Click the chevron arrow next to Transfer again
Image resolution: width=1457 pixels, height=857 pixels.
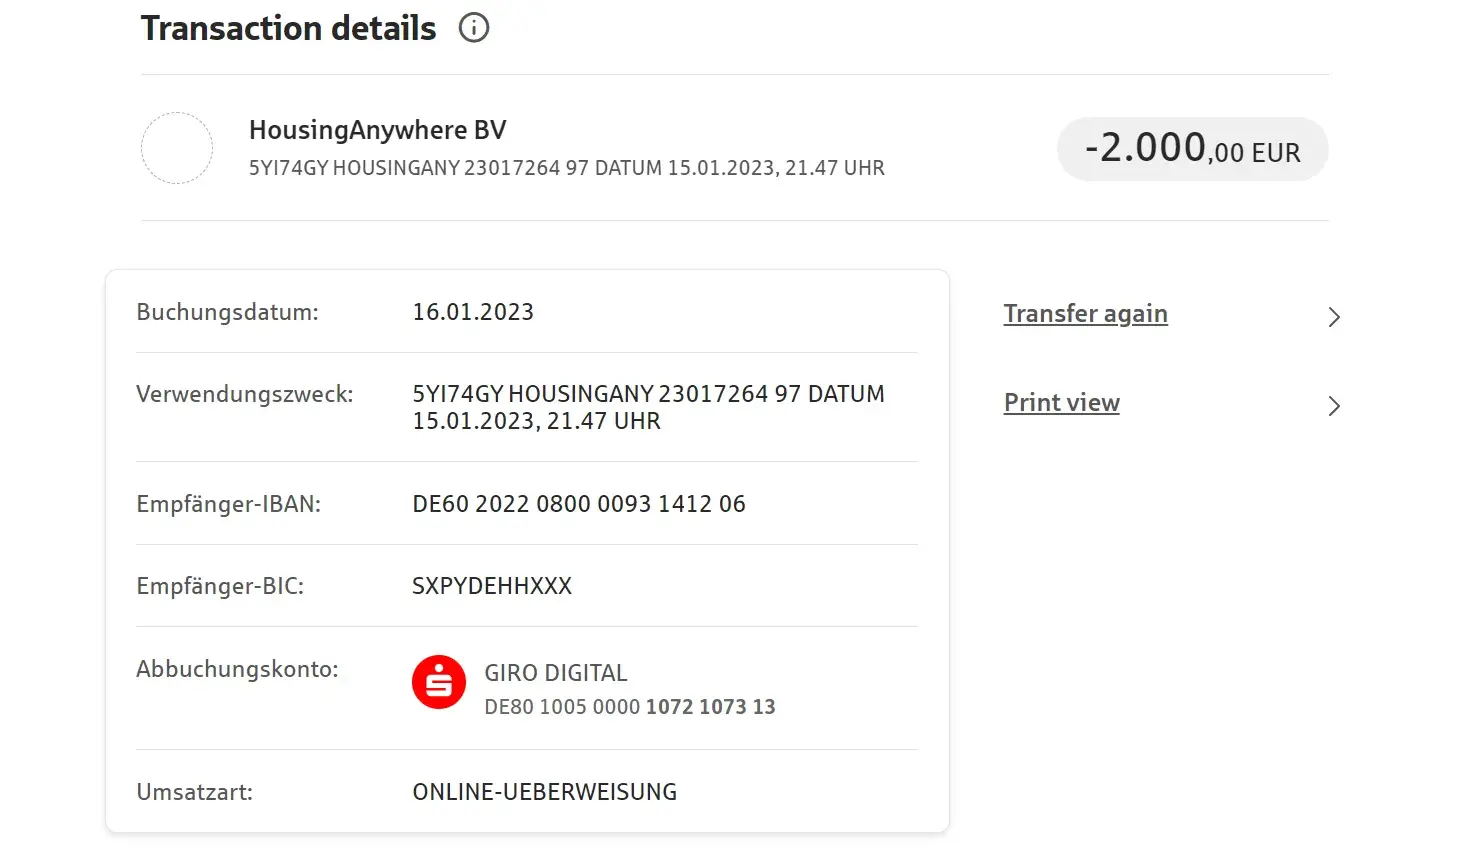coord(1333,317)
